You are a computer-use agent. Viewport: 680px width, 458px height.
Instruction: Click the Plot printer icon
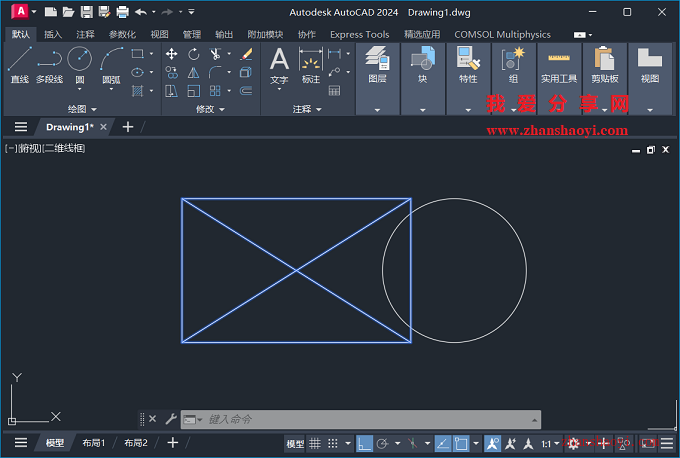[x=123, y=12]
